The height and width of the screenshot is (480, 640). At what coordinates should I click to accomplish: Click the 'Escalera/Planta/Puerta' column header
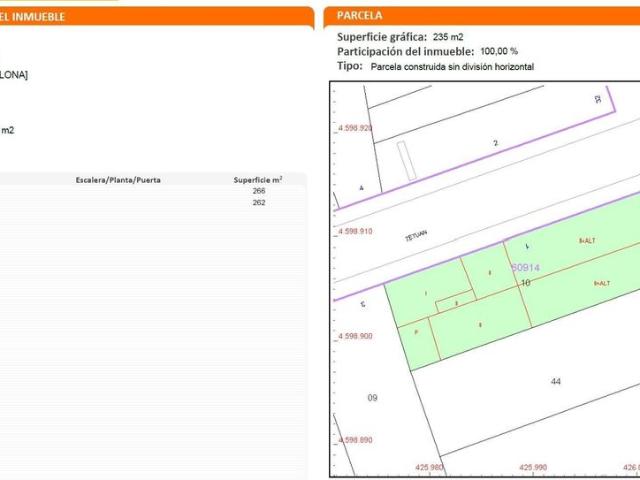(x=118, y=180)
